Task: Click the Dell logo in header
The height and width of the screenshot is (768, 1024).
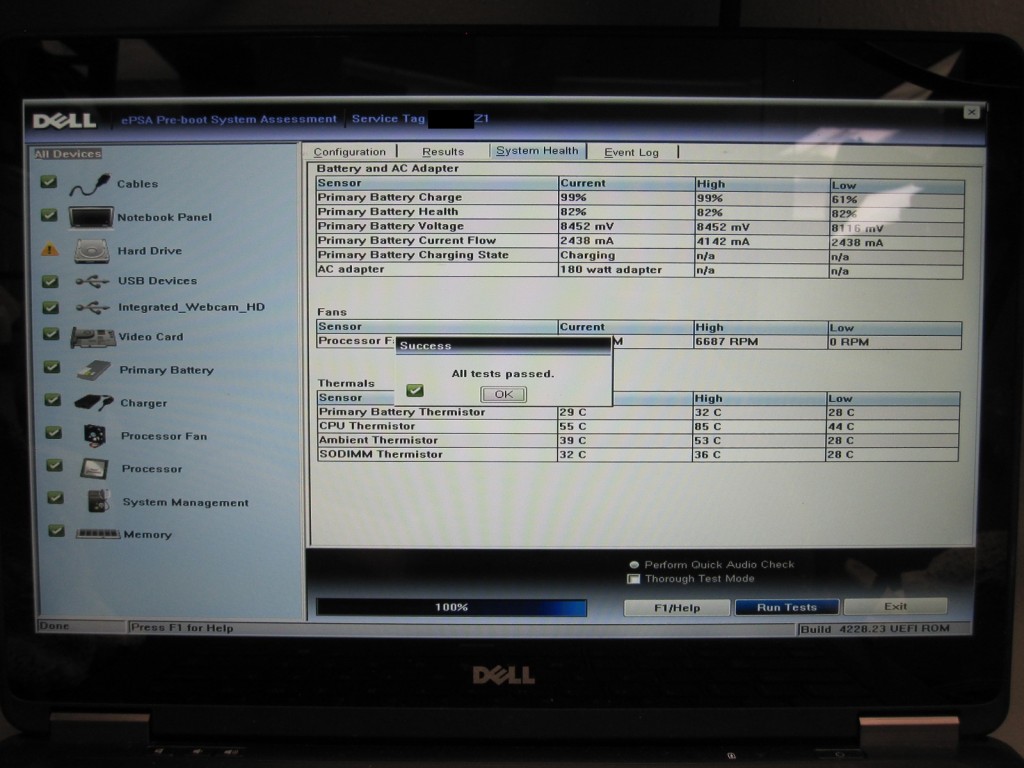Action: pyautogui.click(x=64, y=121)
